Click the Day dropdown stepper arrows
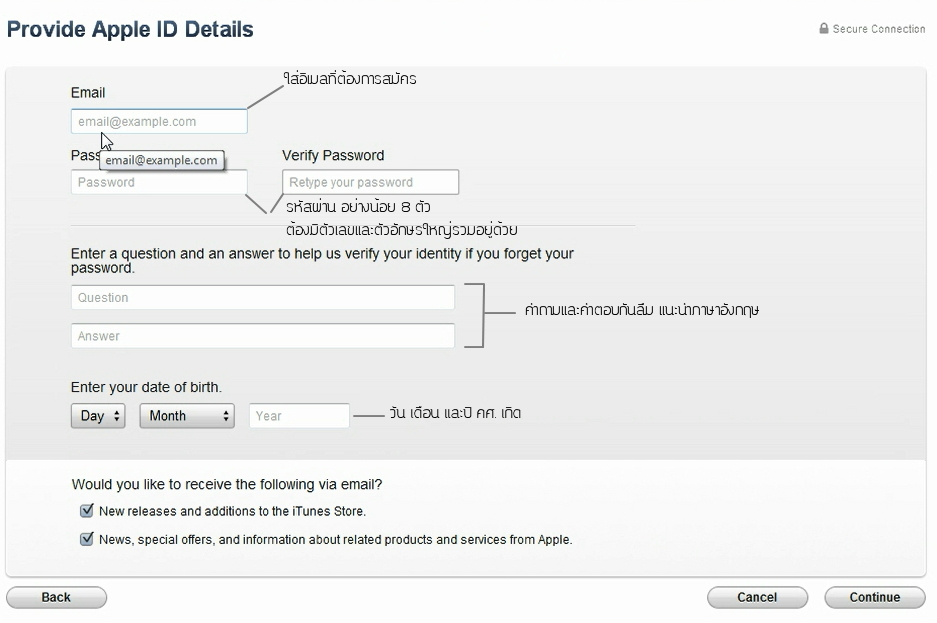Screen dimensions: 937x623 click(x=117, y=416)
